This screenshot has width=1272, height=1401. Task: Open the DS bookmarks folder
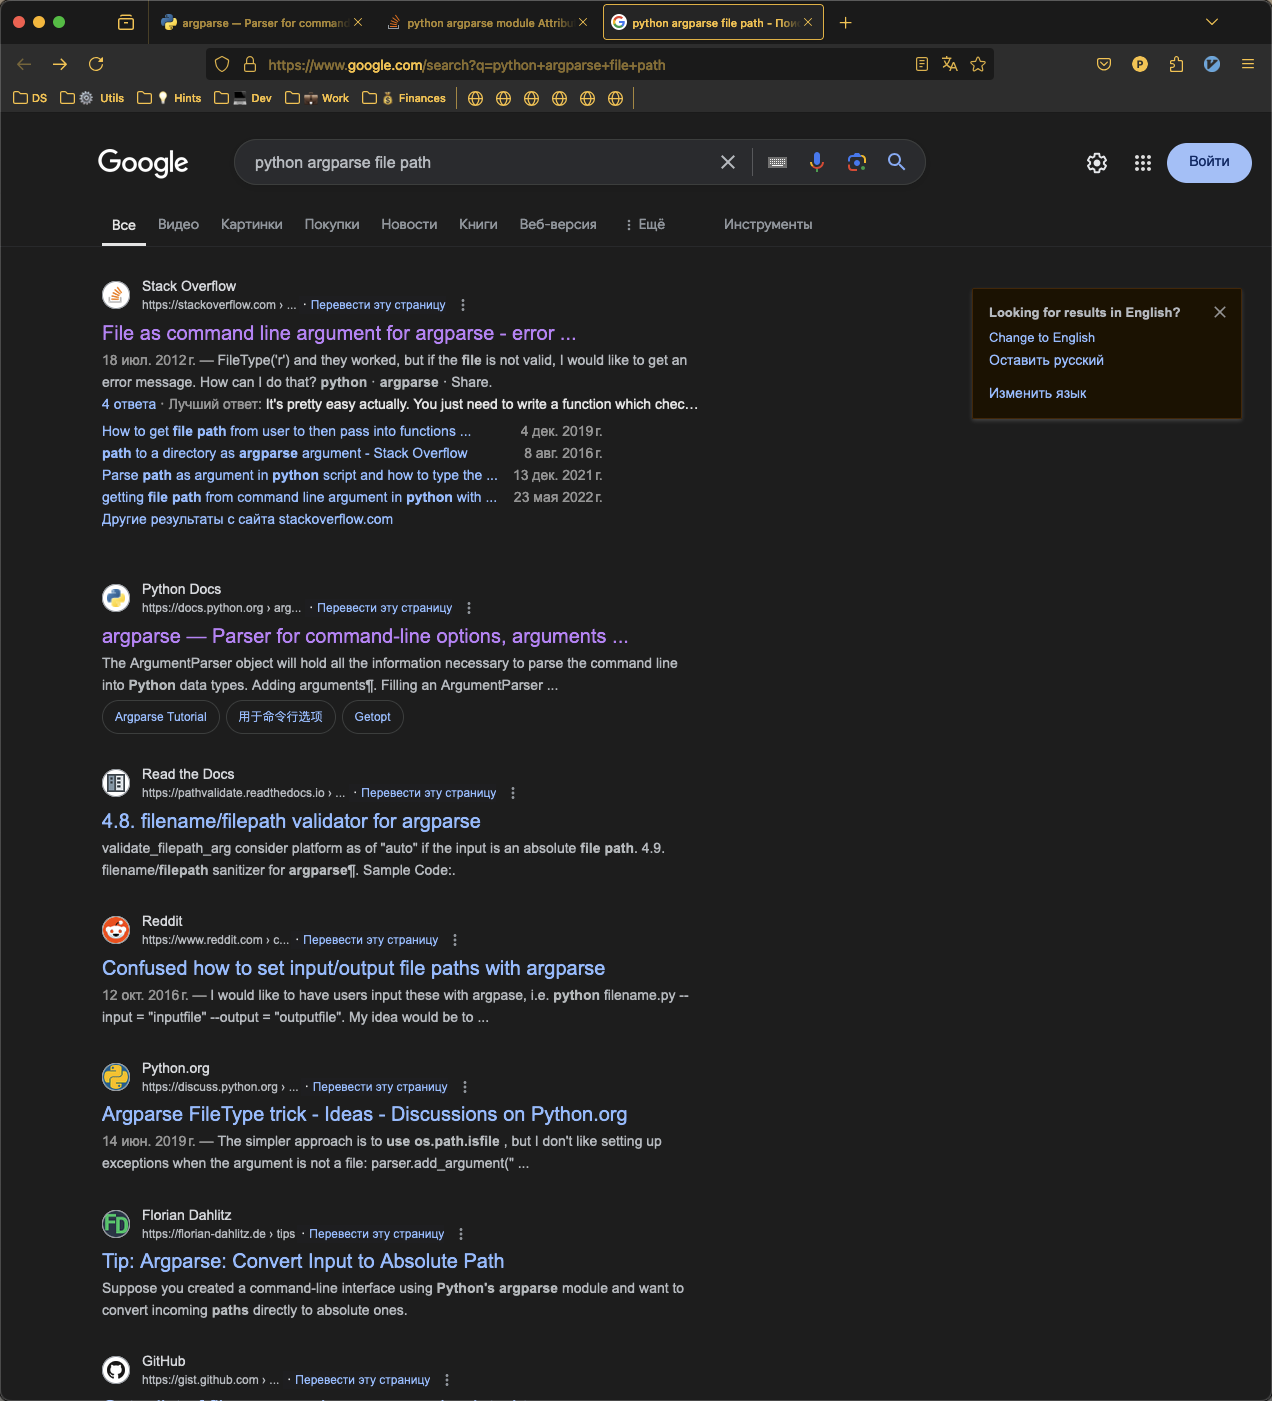pos(30,98)
